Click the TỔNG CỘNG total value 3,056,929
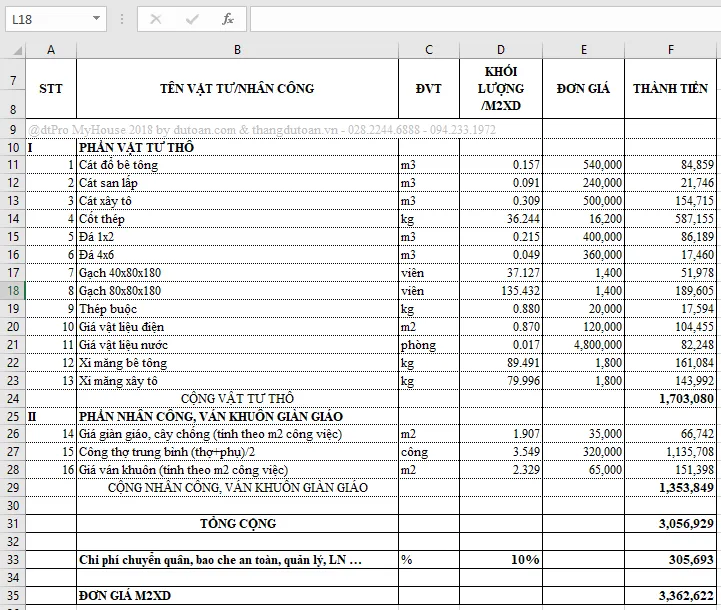Viewport: 721px width, 610px height. coord(670,523)
